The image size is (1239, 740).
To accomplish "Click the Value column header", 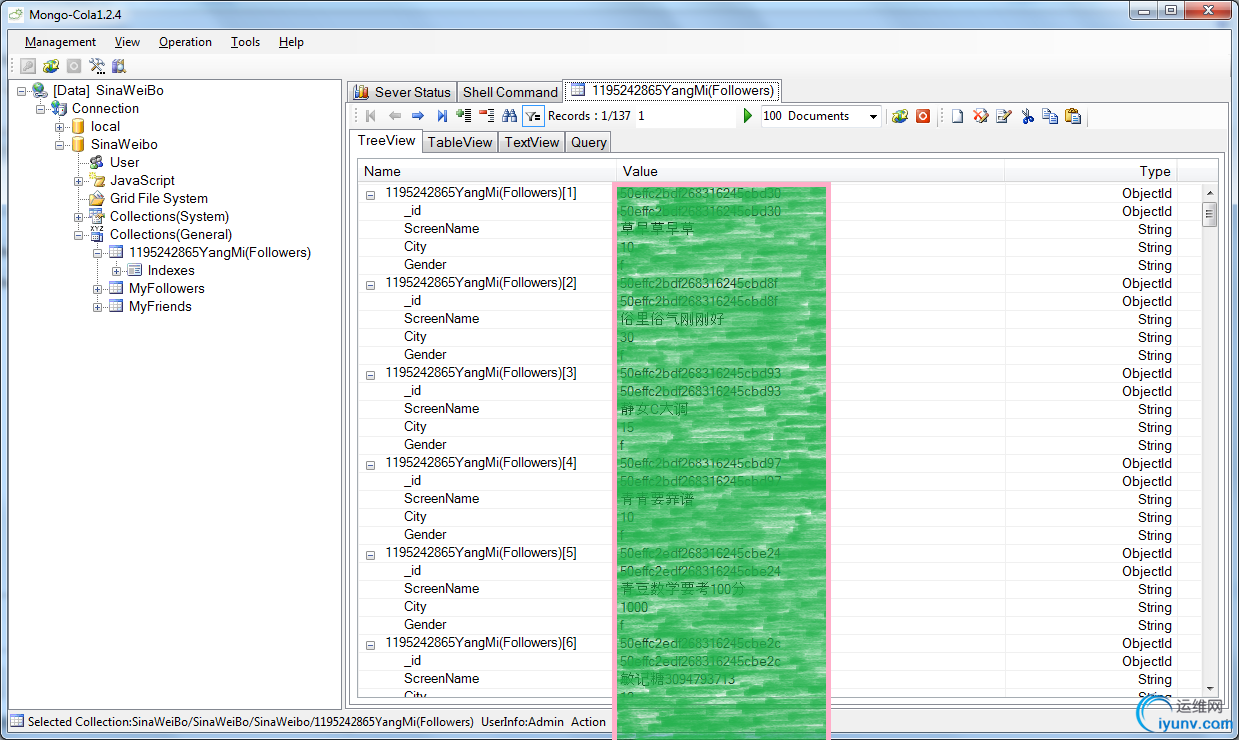I will (811, 171).
